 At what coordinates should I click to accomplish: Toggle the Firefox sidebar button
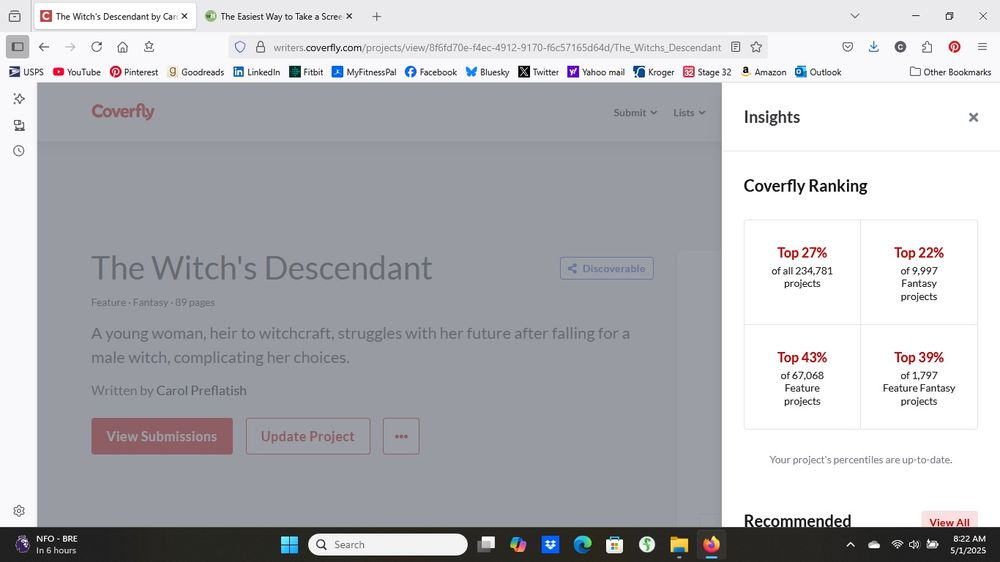17,47
